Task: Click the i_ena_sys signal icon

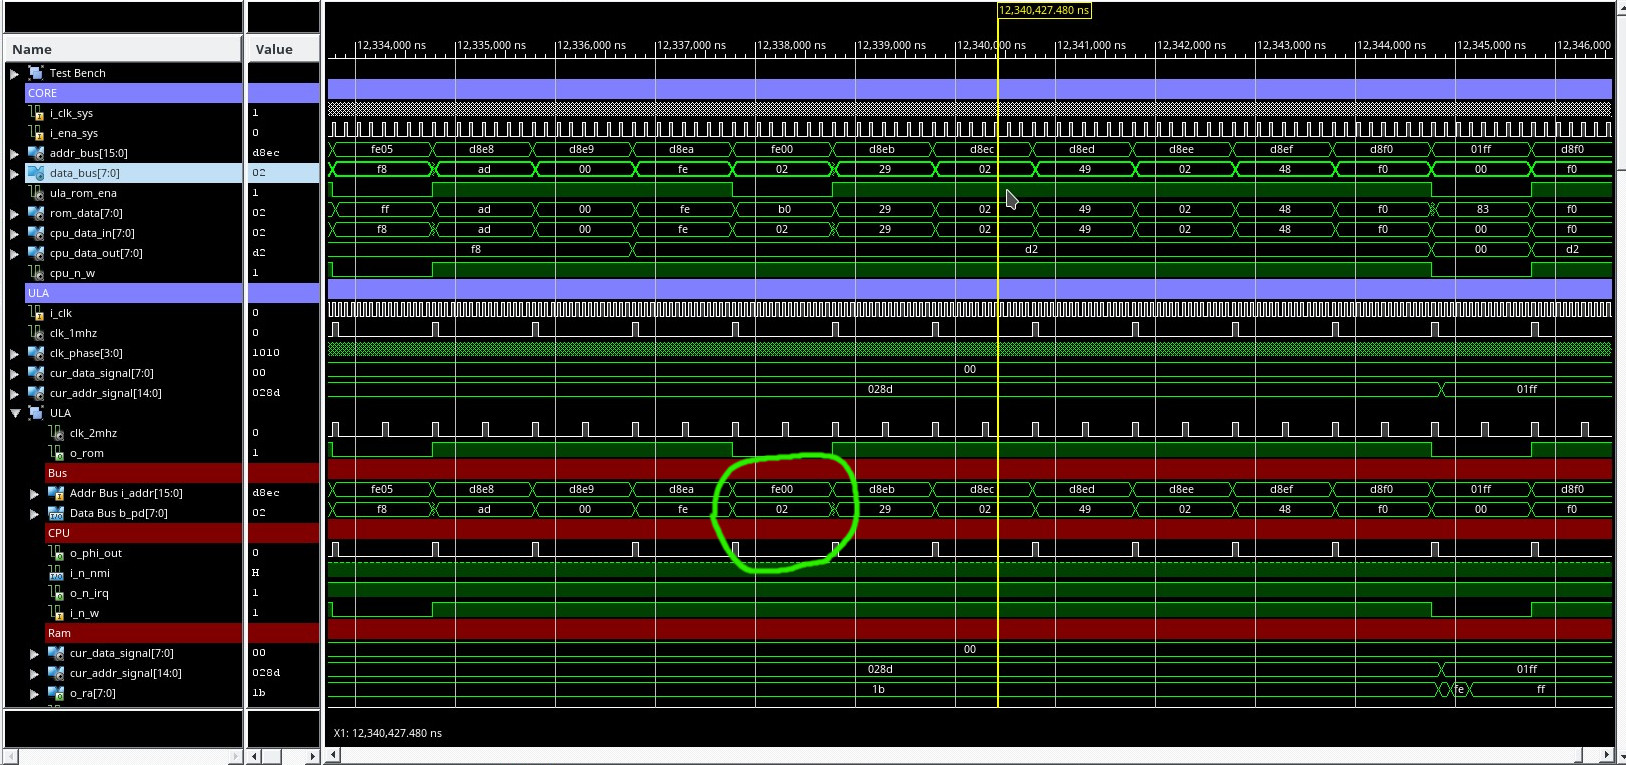Action: [36, 133]
